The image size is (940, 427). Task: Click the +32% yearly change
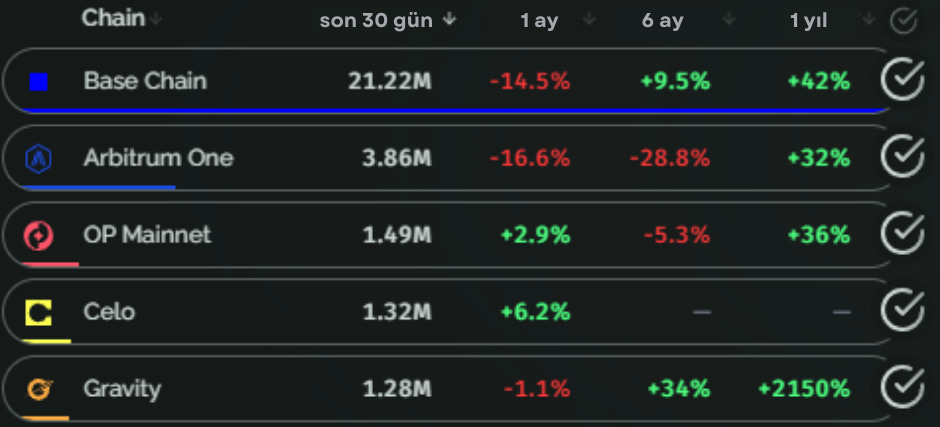pos(818,158)
